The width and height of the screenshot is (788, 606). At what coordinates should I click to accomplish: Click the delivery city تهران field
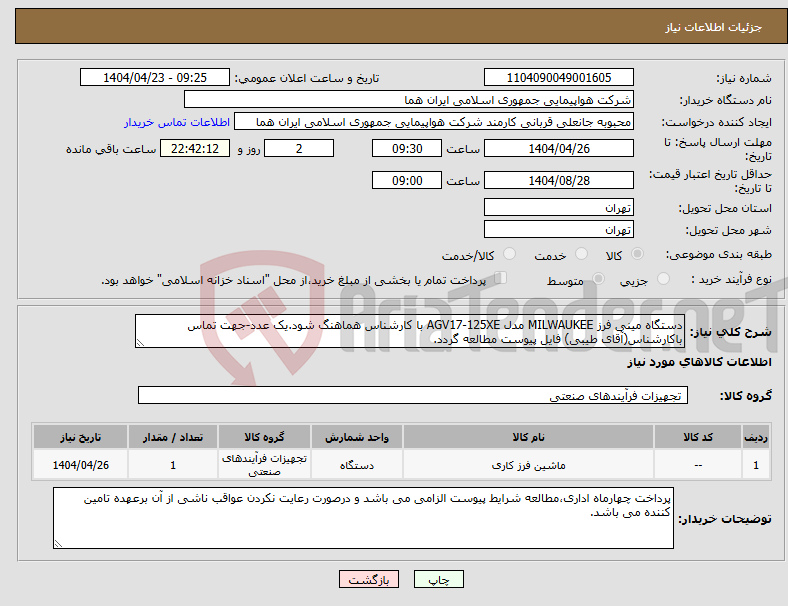click(559, 229)
